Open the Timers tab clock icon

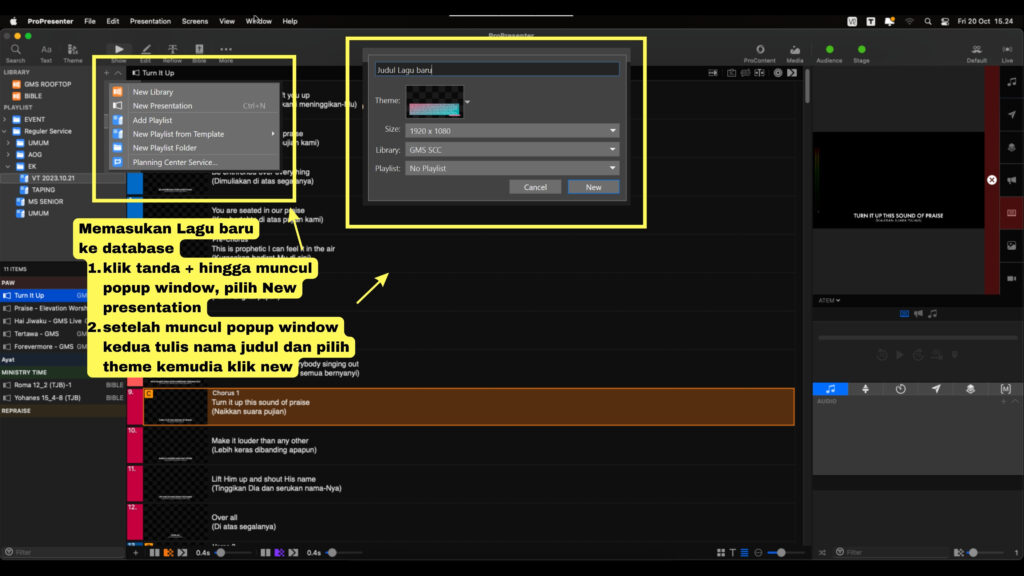click(901, 389)
